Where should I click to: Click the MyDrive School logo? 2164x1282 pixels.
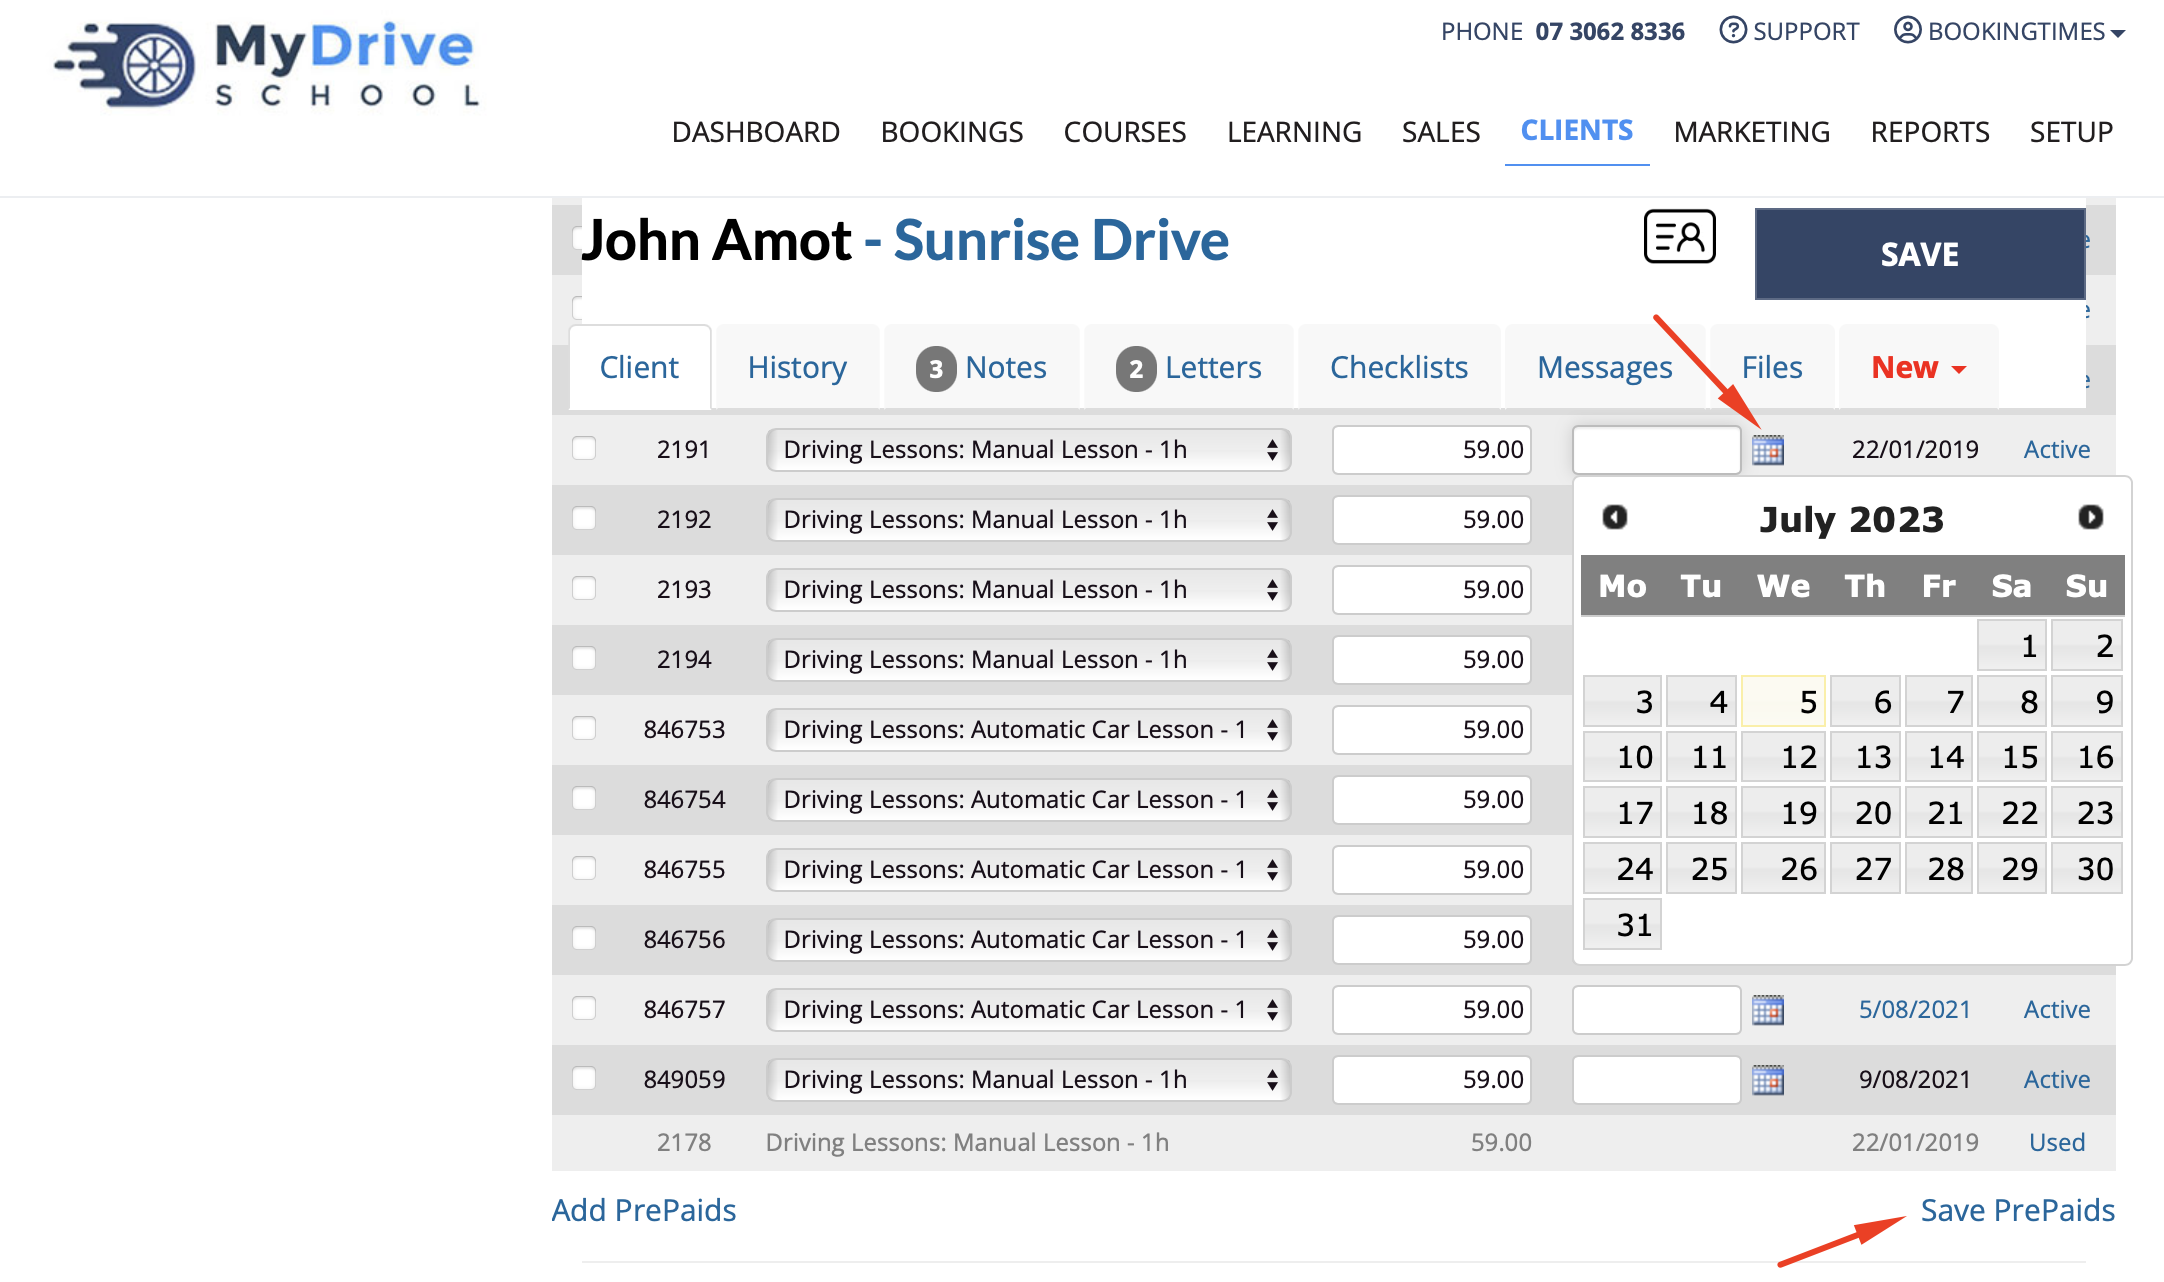[268, 65]
